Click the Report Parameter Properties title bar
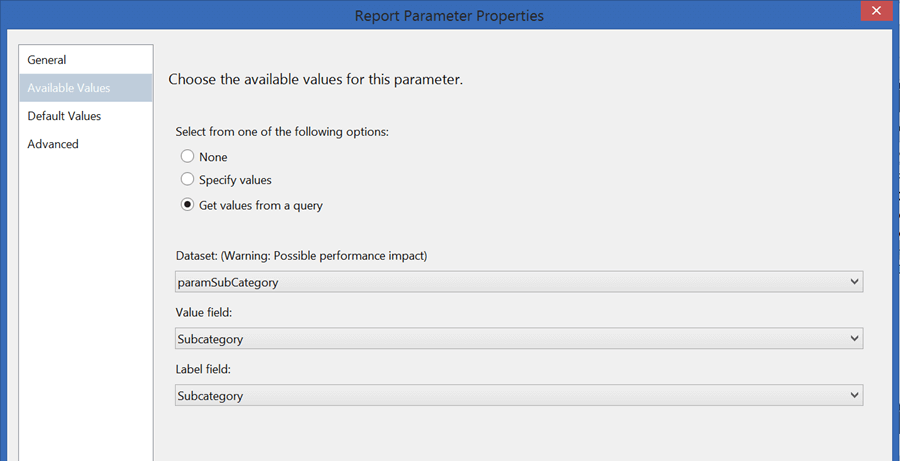Screen dimensions: 900x461 (449, 15)
